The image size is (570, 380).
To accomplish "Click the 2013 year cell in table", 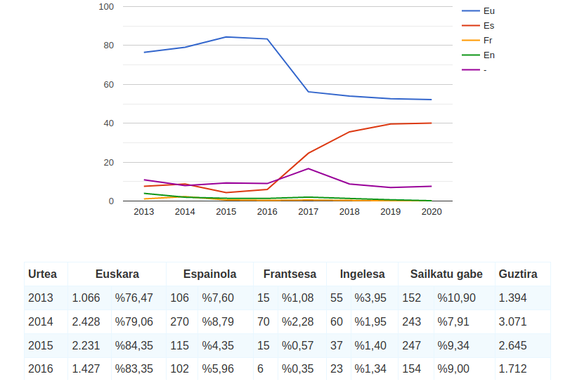I will 46,298.
